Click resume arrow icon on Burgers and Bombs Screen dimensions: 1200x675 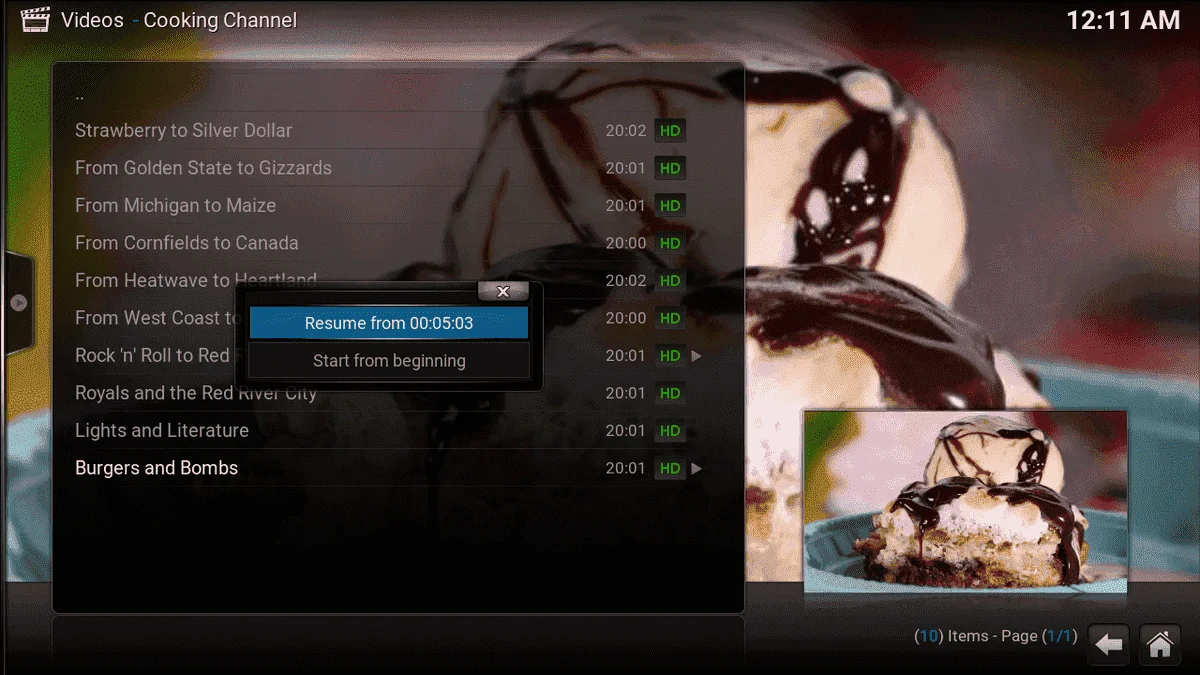(697, 468)
